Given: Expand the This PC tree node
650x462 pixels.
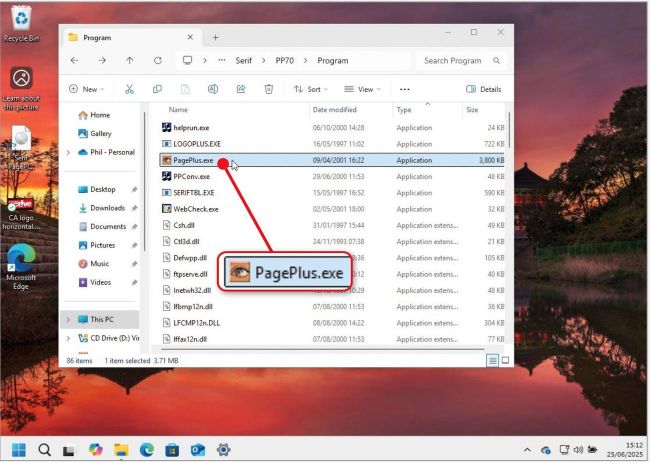Looking at the screenshot, I should tap(68, 320).
